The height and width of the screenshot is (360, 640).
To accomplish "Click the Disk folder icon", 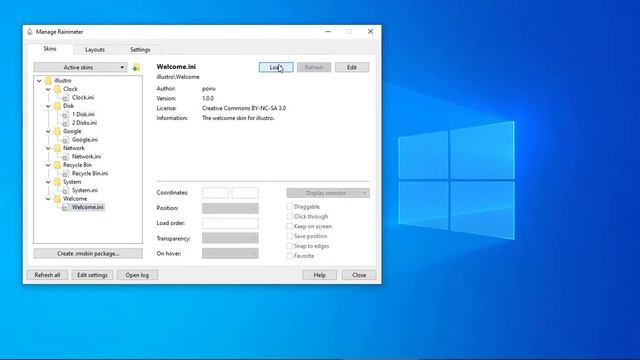I will click(x=58, y=106).
